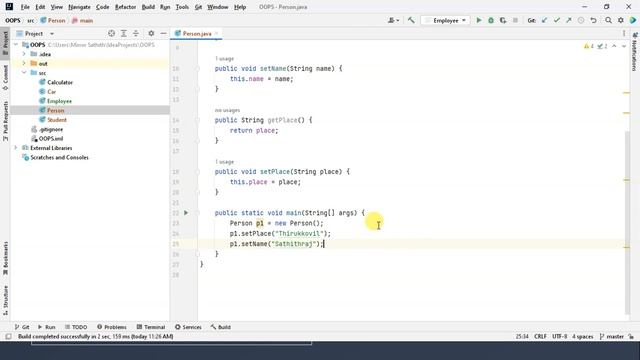
Task: Open Project panel options gear
Action: click(x=151, y=33)
